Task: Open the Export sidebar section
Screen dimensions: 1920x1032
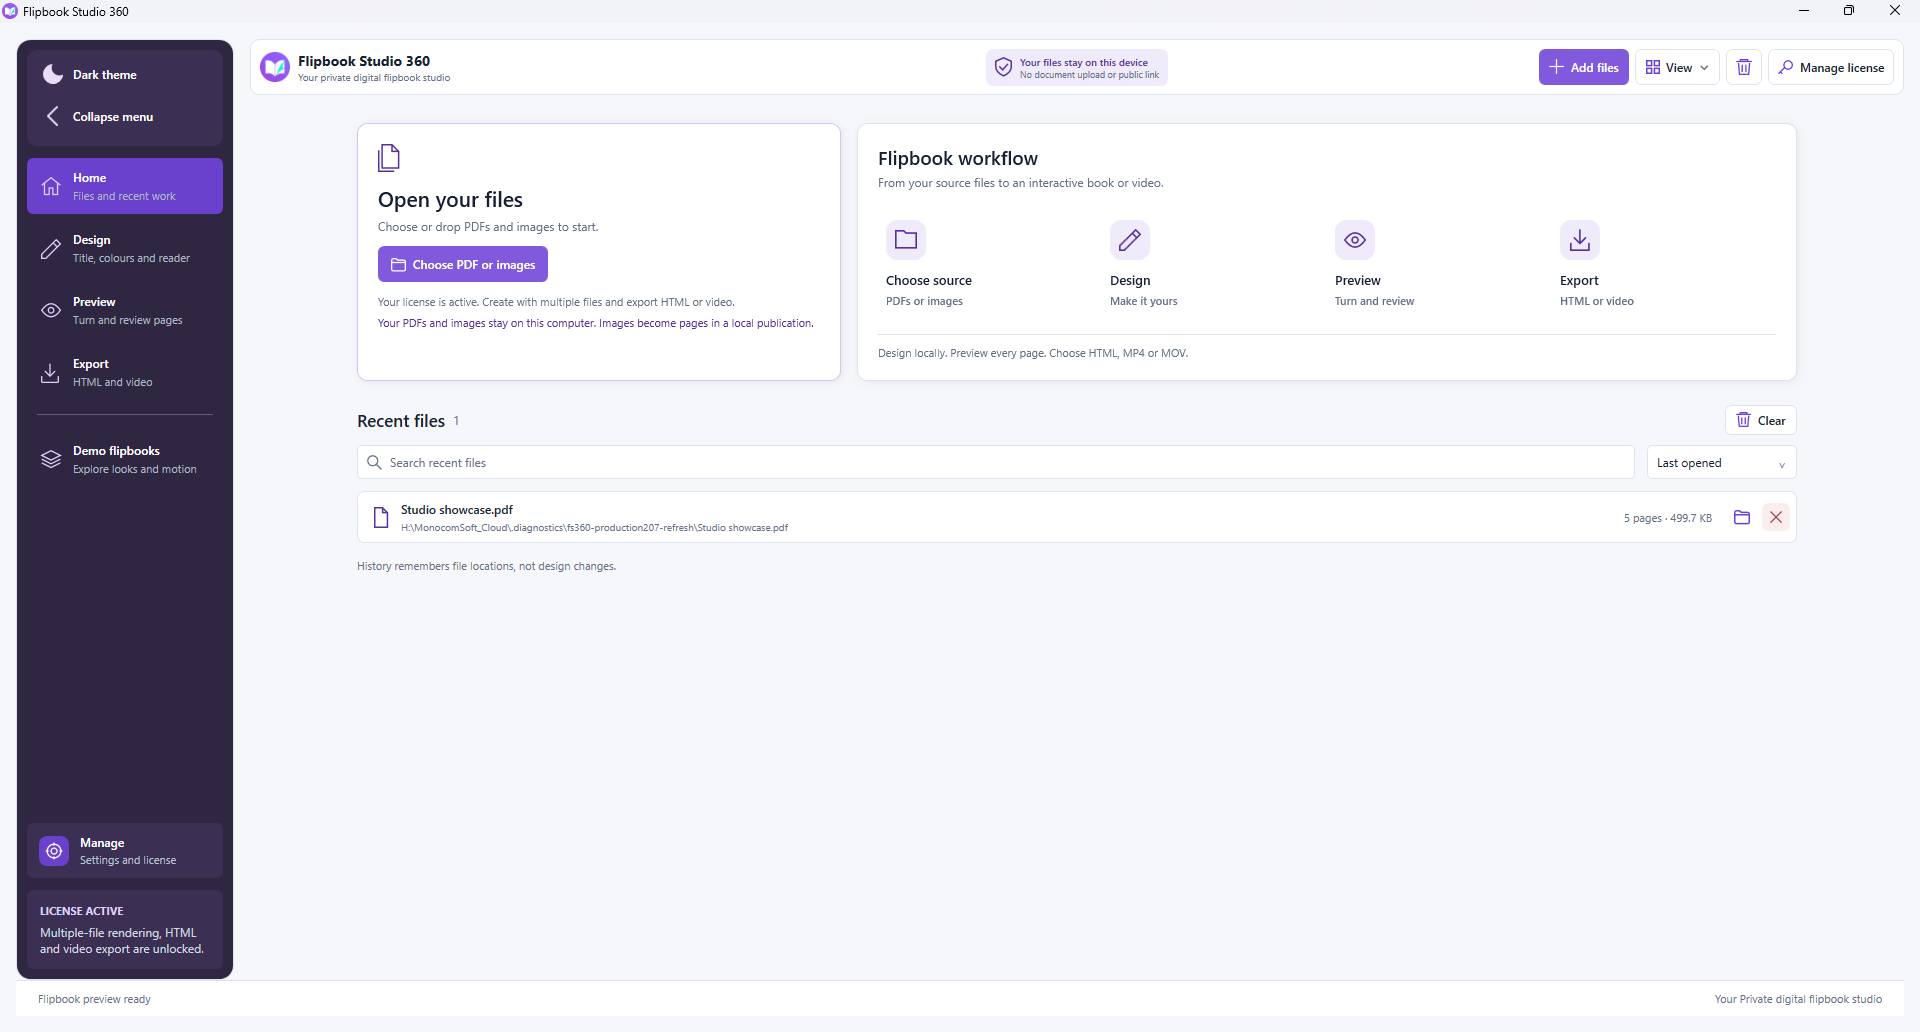Action: [x=125, y=372]
